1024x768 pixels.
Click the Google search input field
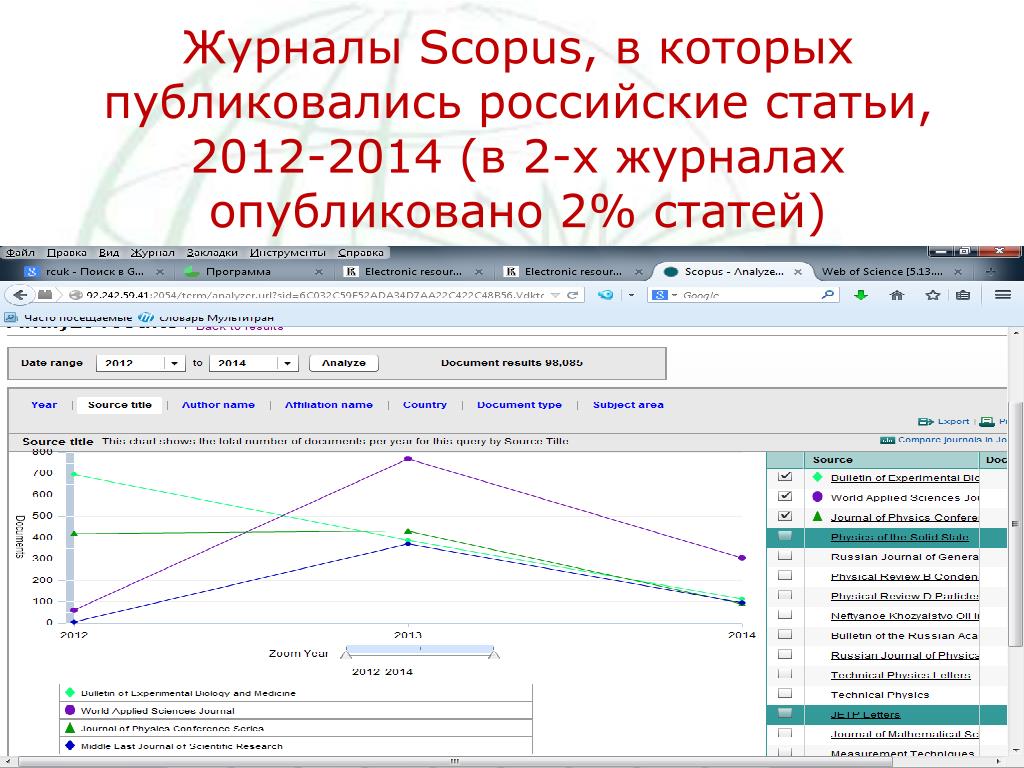coord(750,295)
